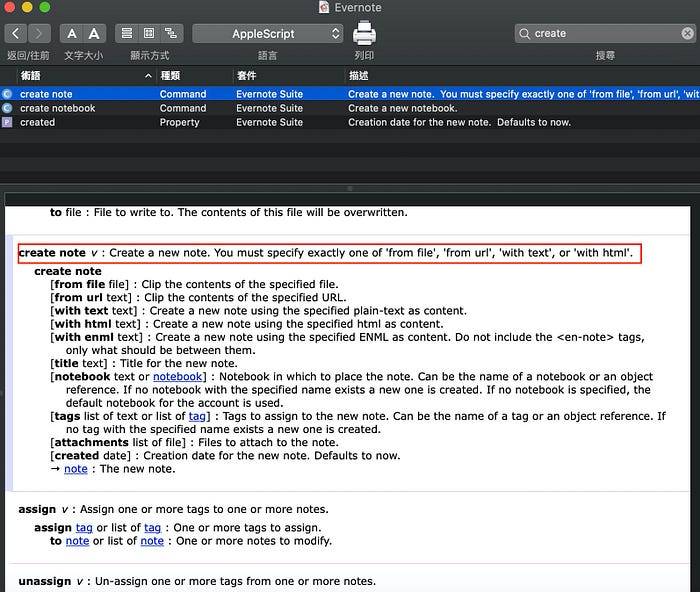Open 'list of note' link in assign
This screenshot has width=700, height=592.
coord(152,541)
